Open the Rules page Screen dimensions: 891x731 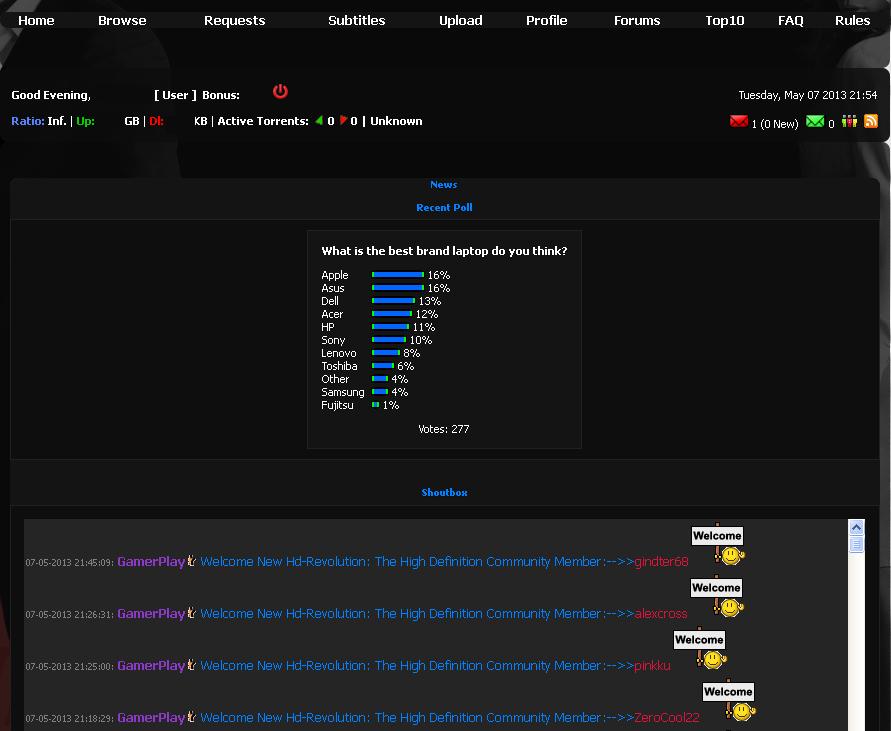pyautogui.click(x=852, y=20)
